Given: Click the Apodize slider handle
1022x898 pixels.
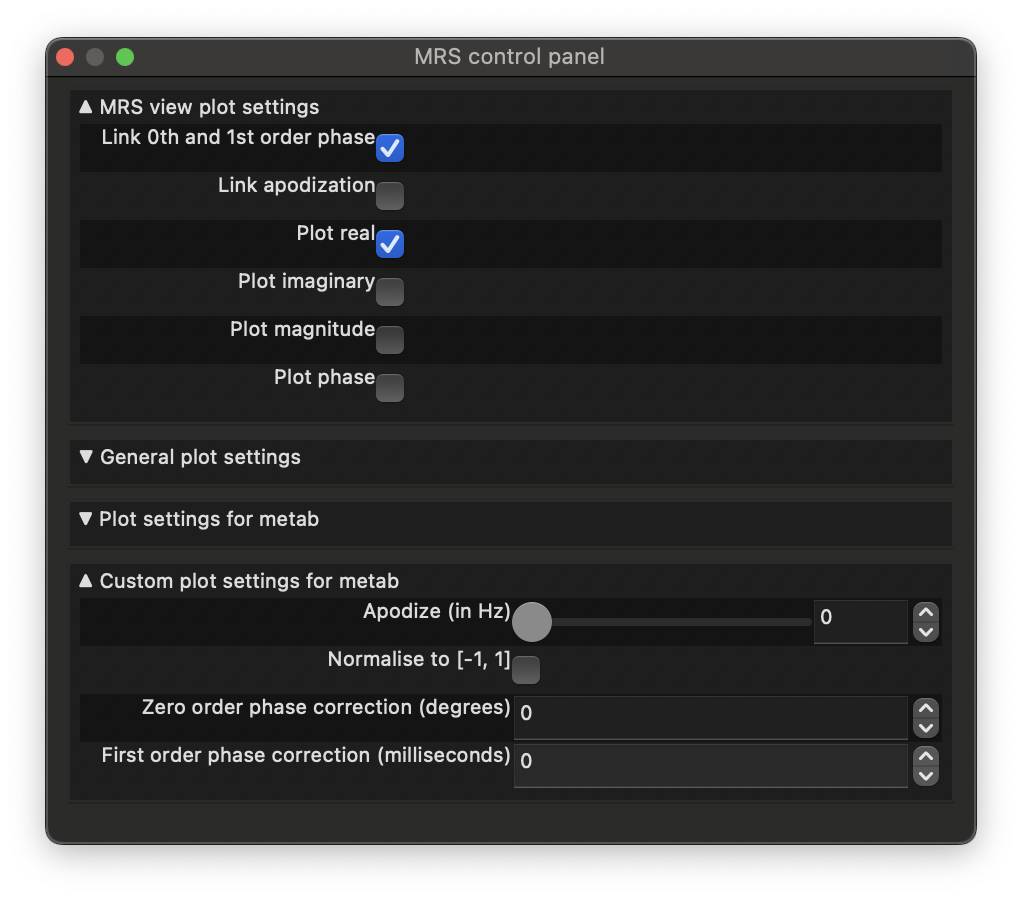Looking at the screenshot, I should point(532,622).
